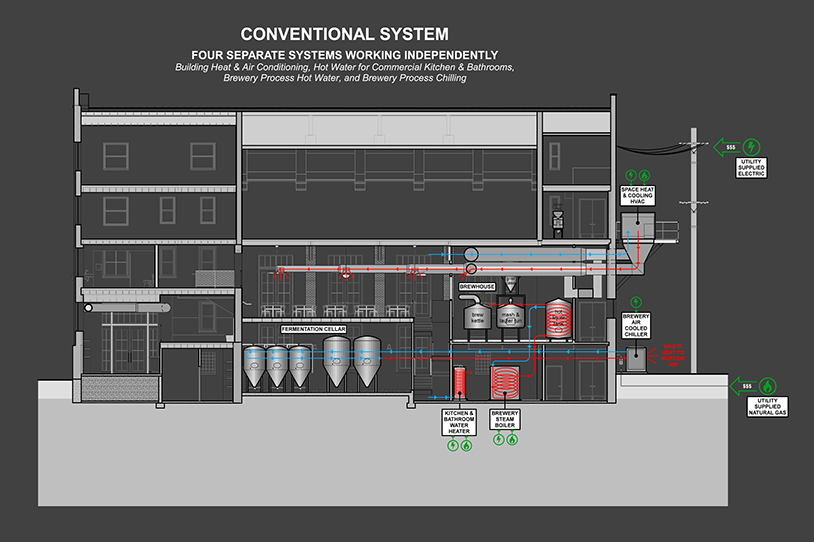Click the red coil steam boiler tank
814x542 pixels.
[503, 383]
